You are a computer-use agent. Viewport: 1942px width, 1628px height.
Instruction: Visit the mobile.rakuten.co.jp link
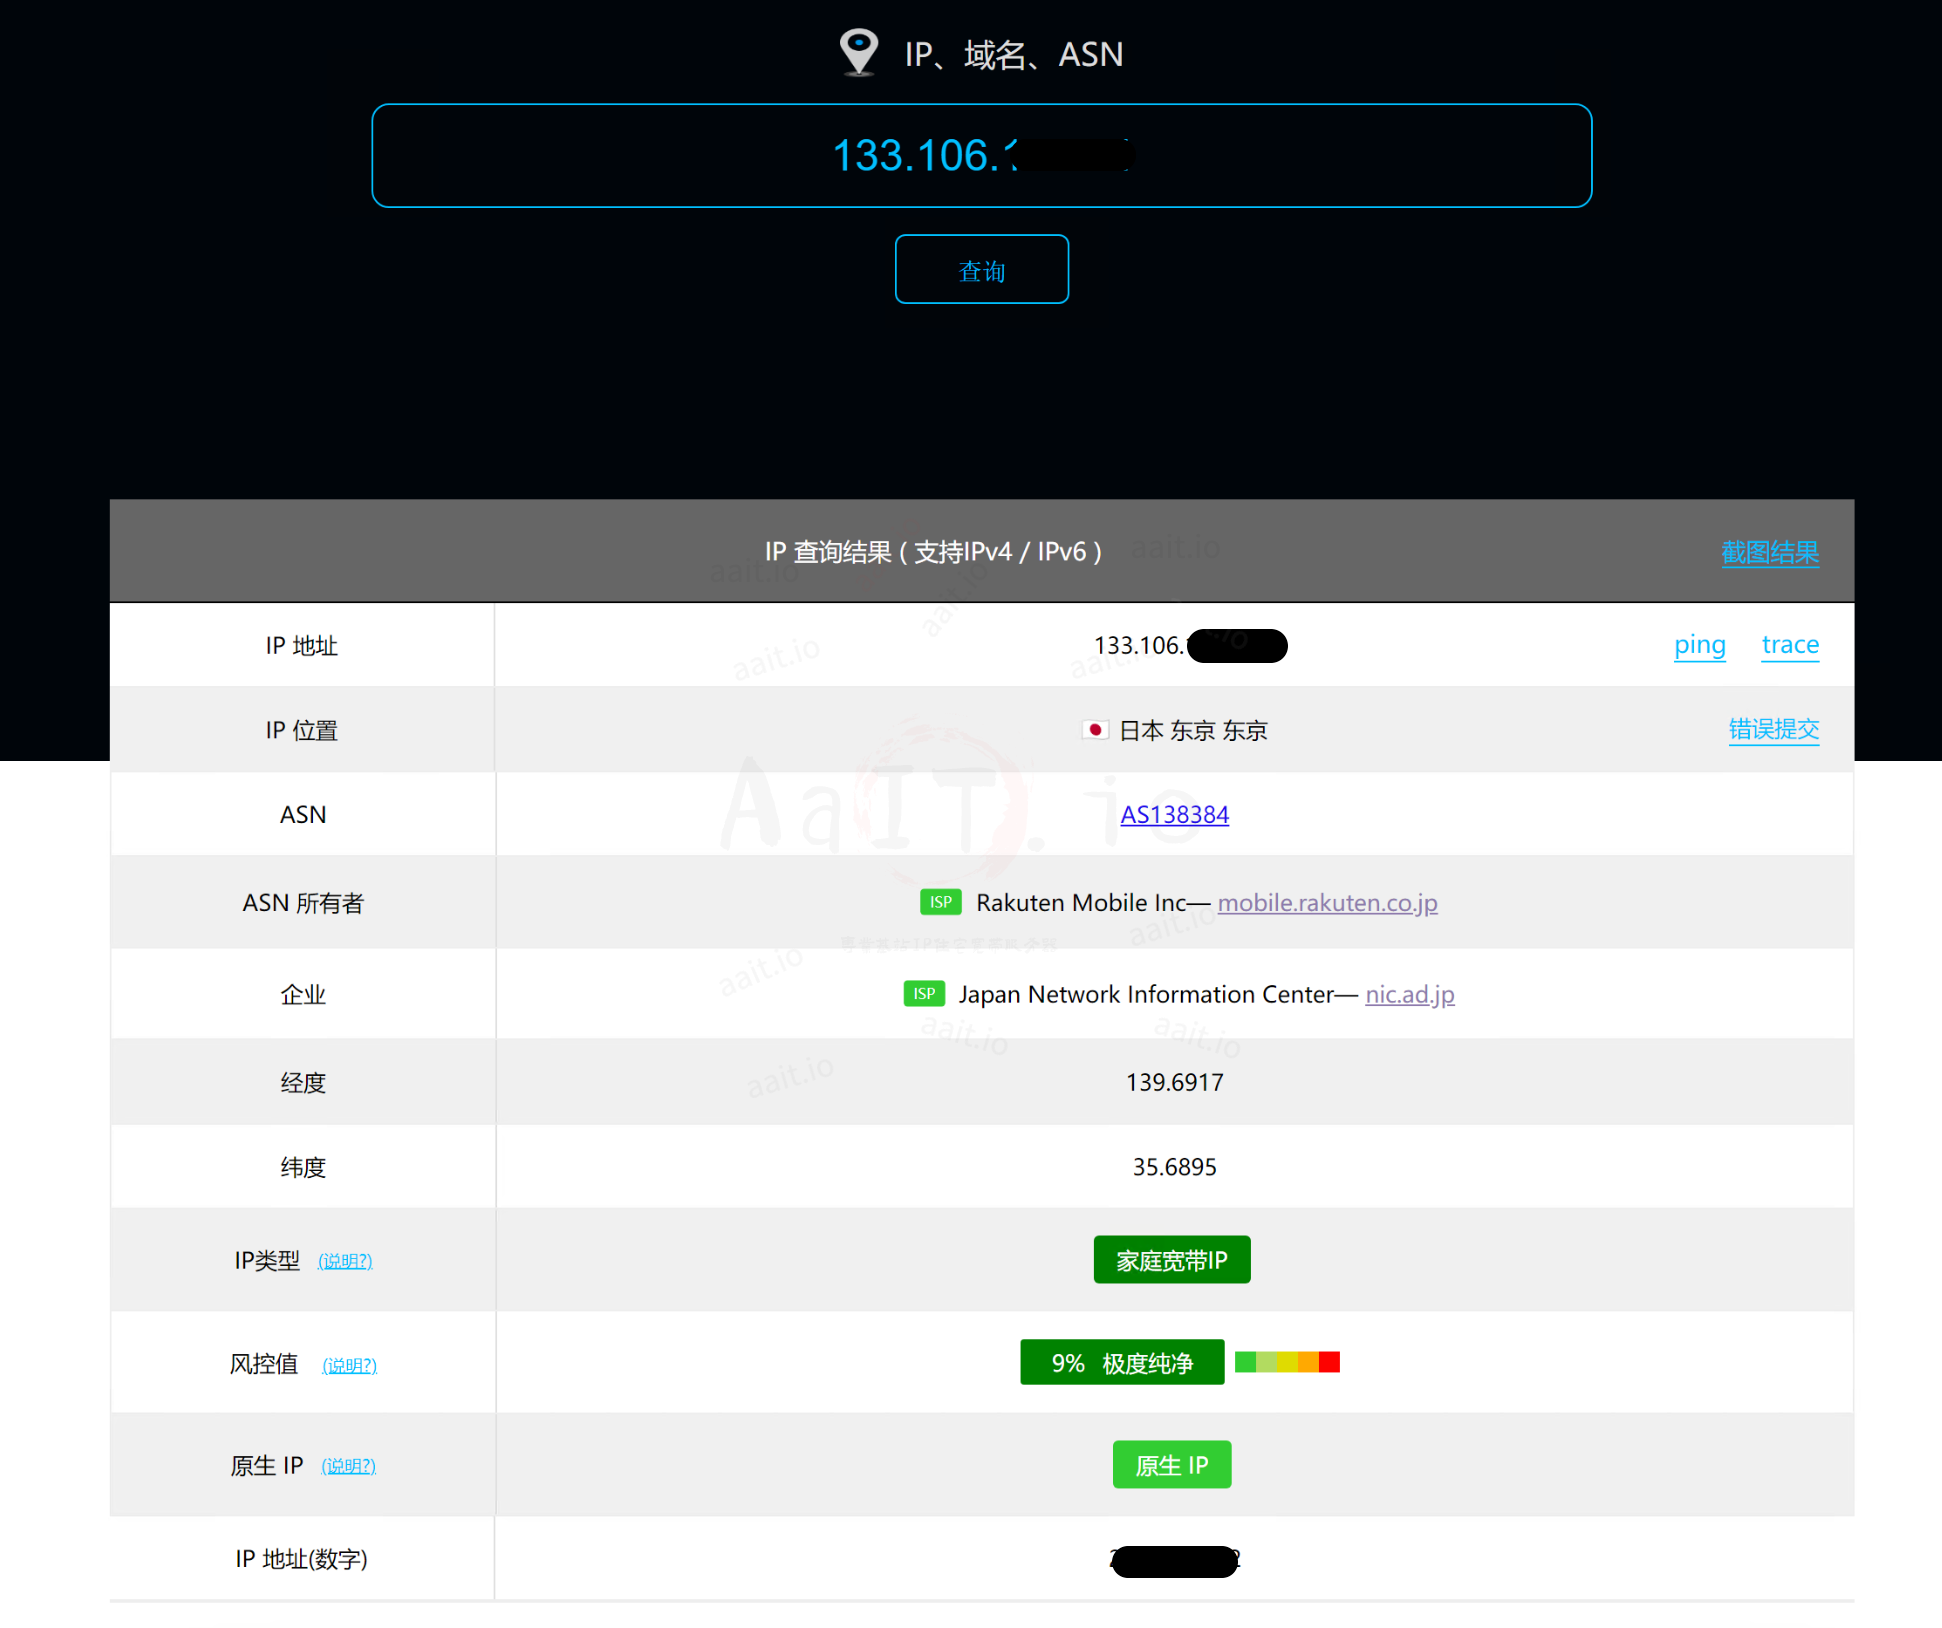click(x=1327, y=903)
